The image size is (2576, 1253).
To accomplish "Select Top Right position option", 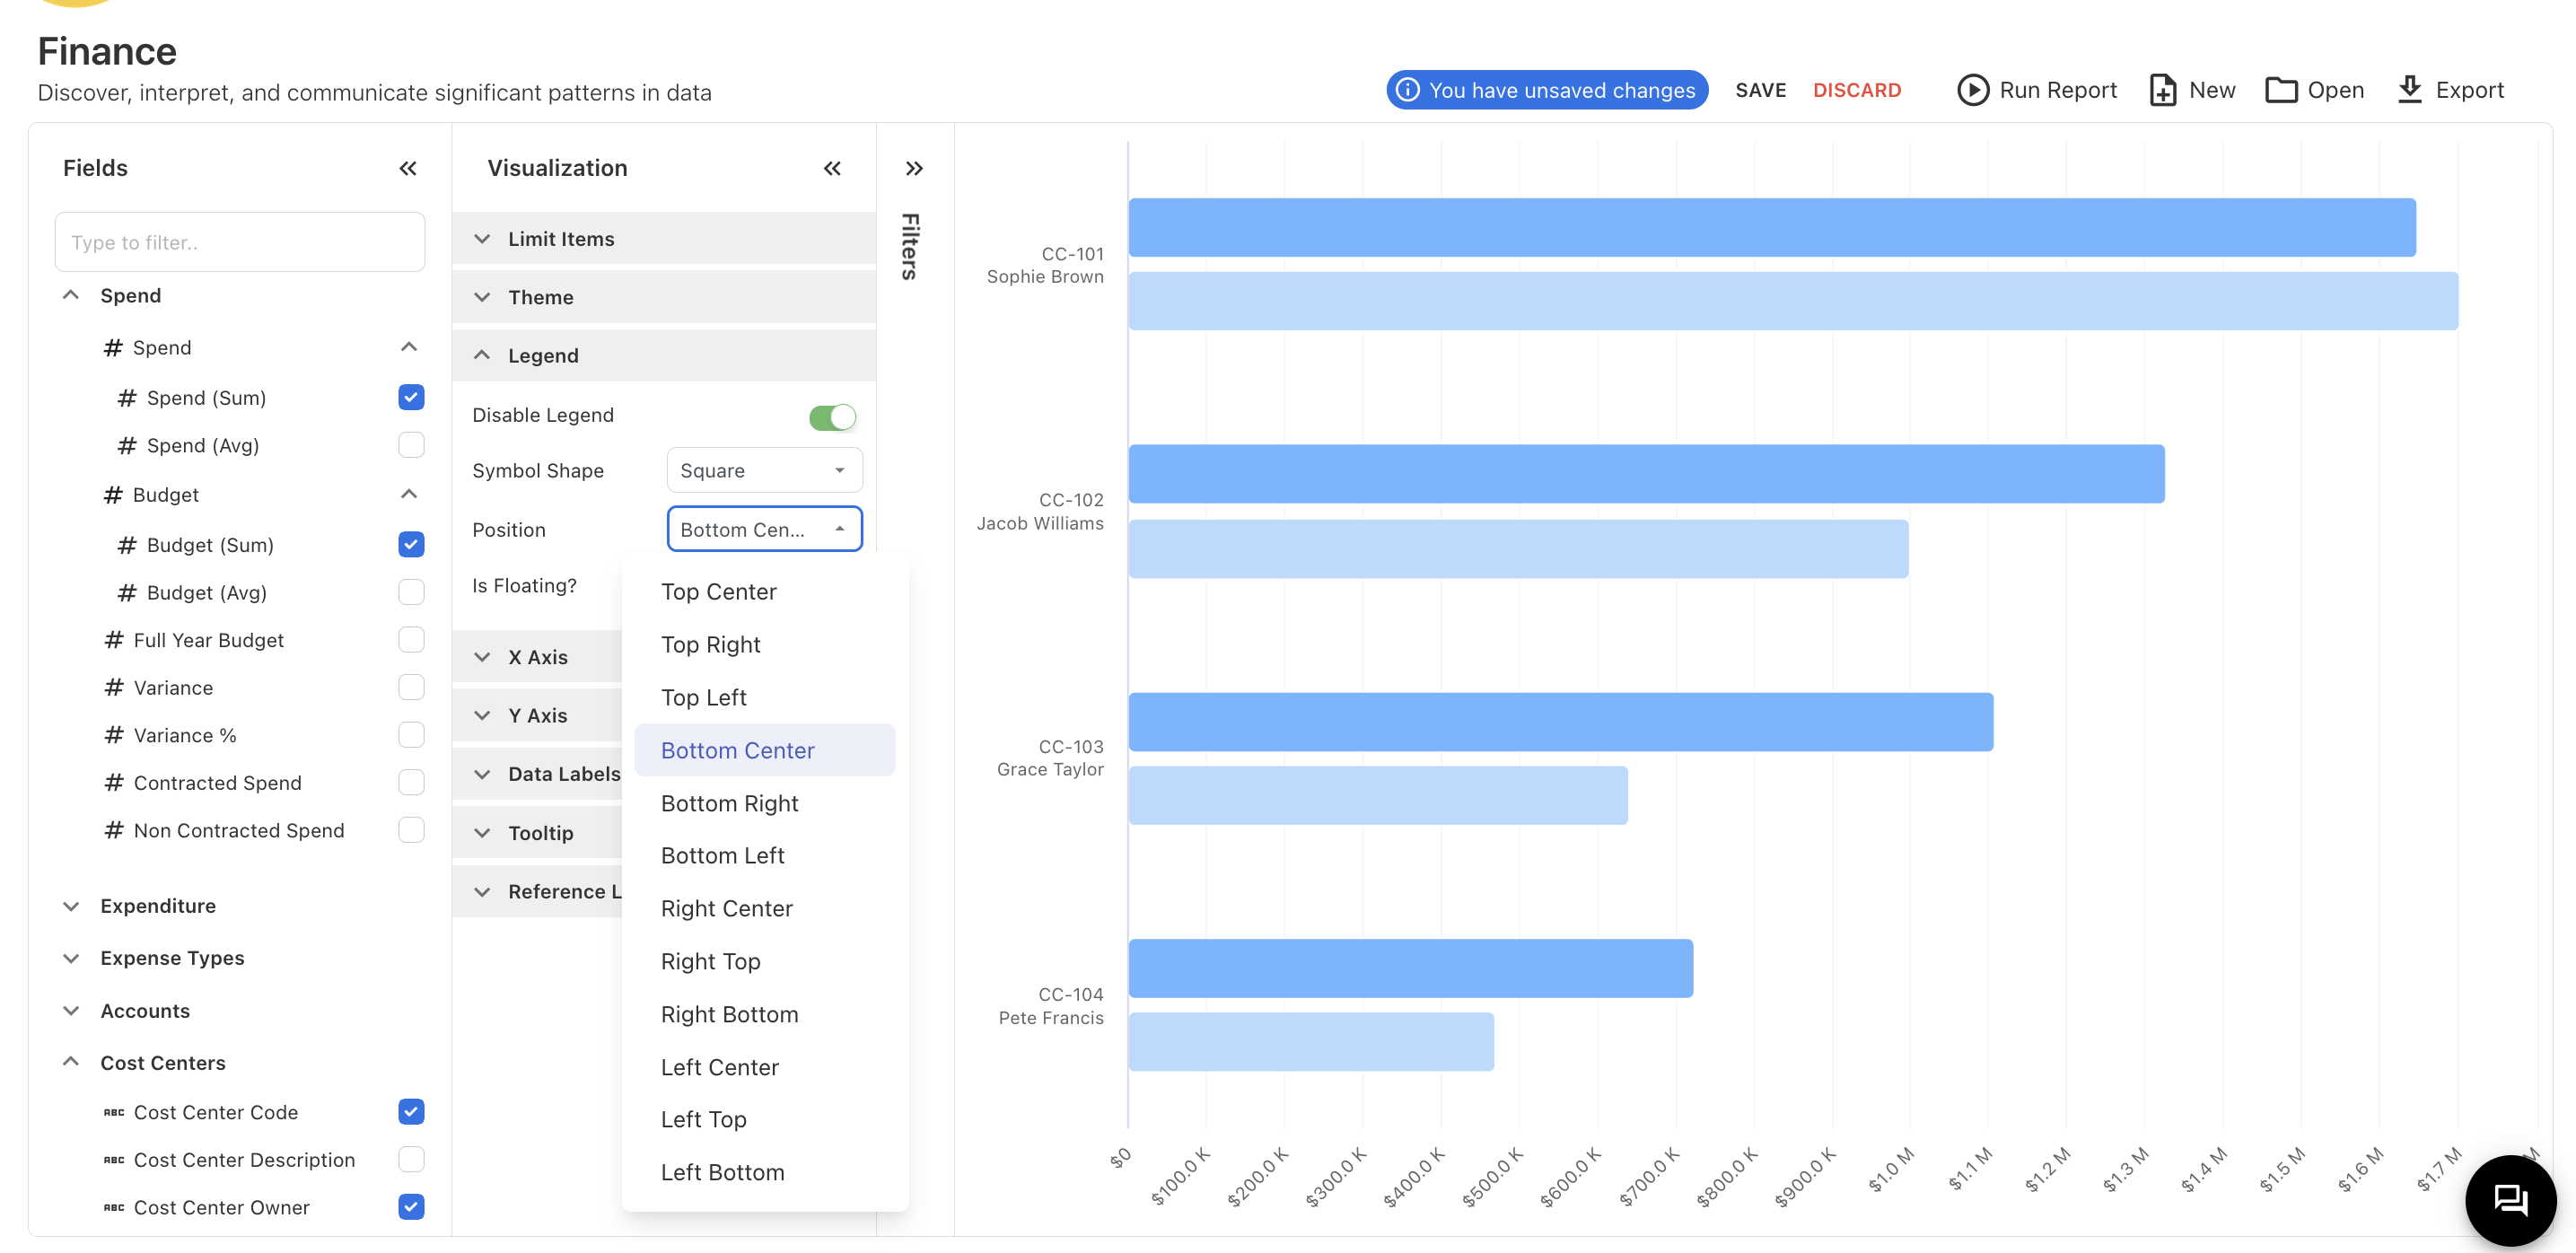I will (x=710, y=644).
